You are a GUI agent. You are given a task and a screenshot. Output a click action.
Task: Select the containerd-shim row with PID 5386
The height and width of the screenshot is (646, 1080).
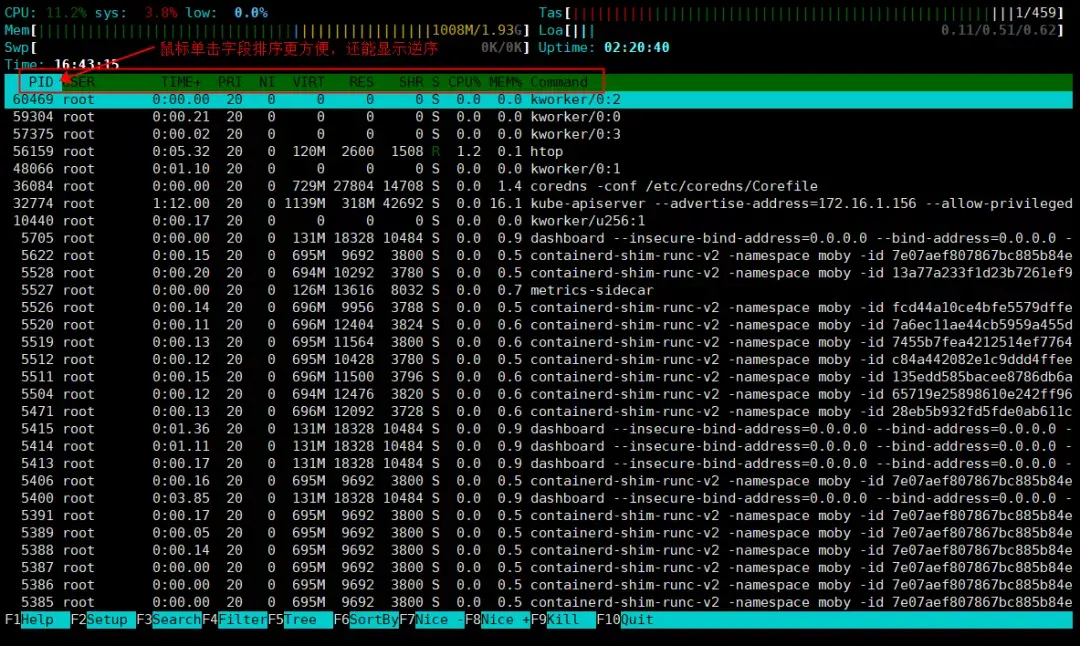(x=539, y=585)
